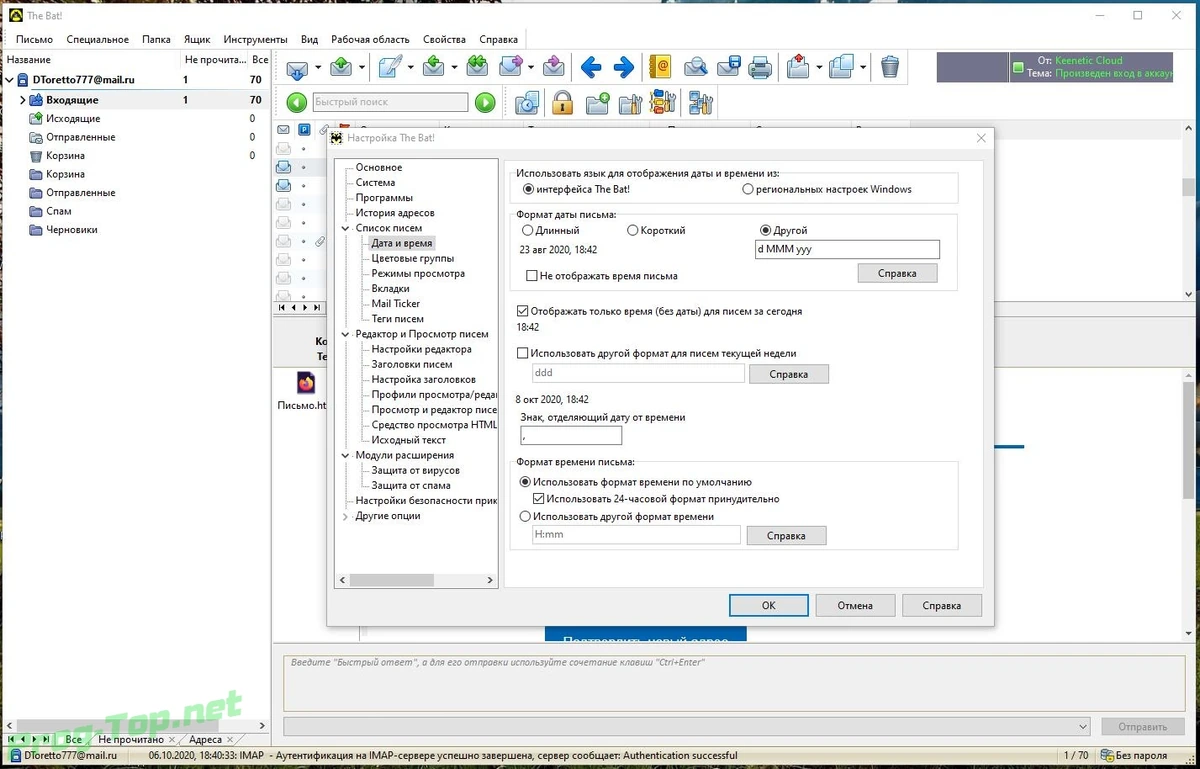Click the Move to folder icon
This screenshot has height=769, width=1200.
(x=798, y=68)
